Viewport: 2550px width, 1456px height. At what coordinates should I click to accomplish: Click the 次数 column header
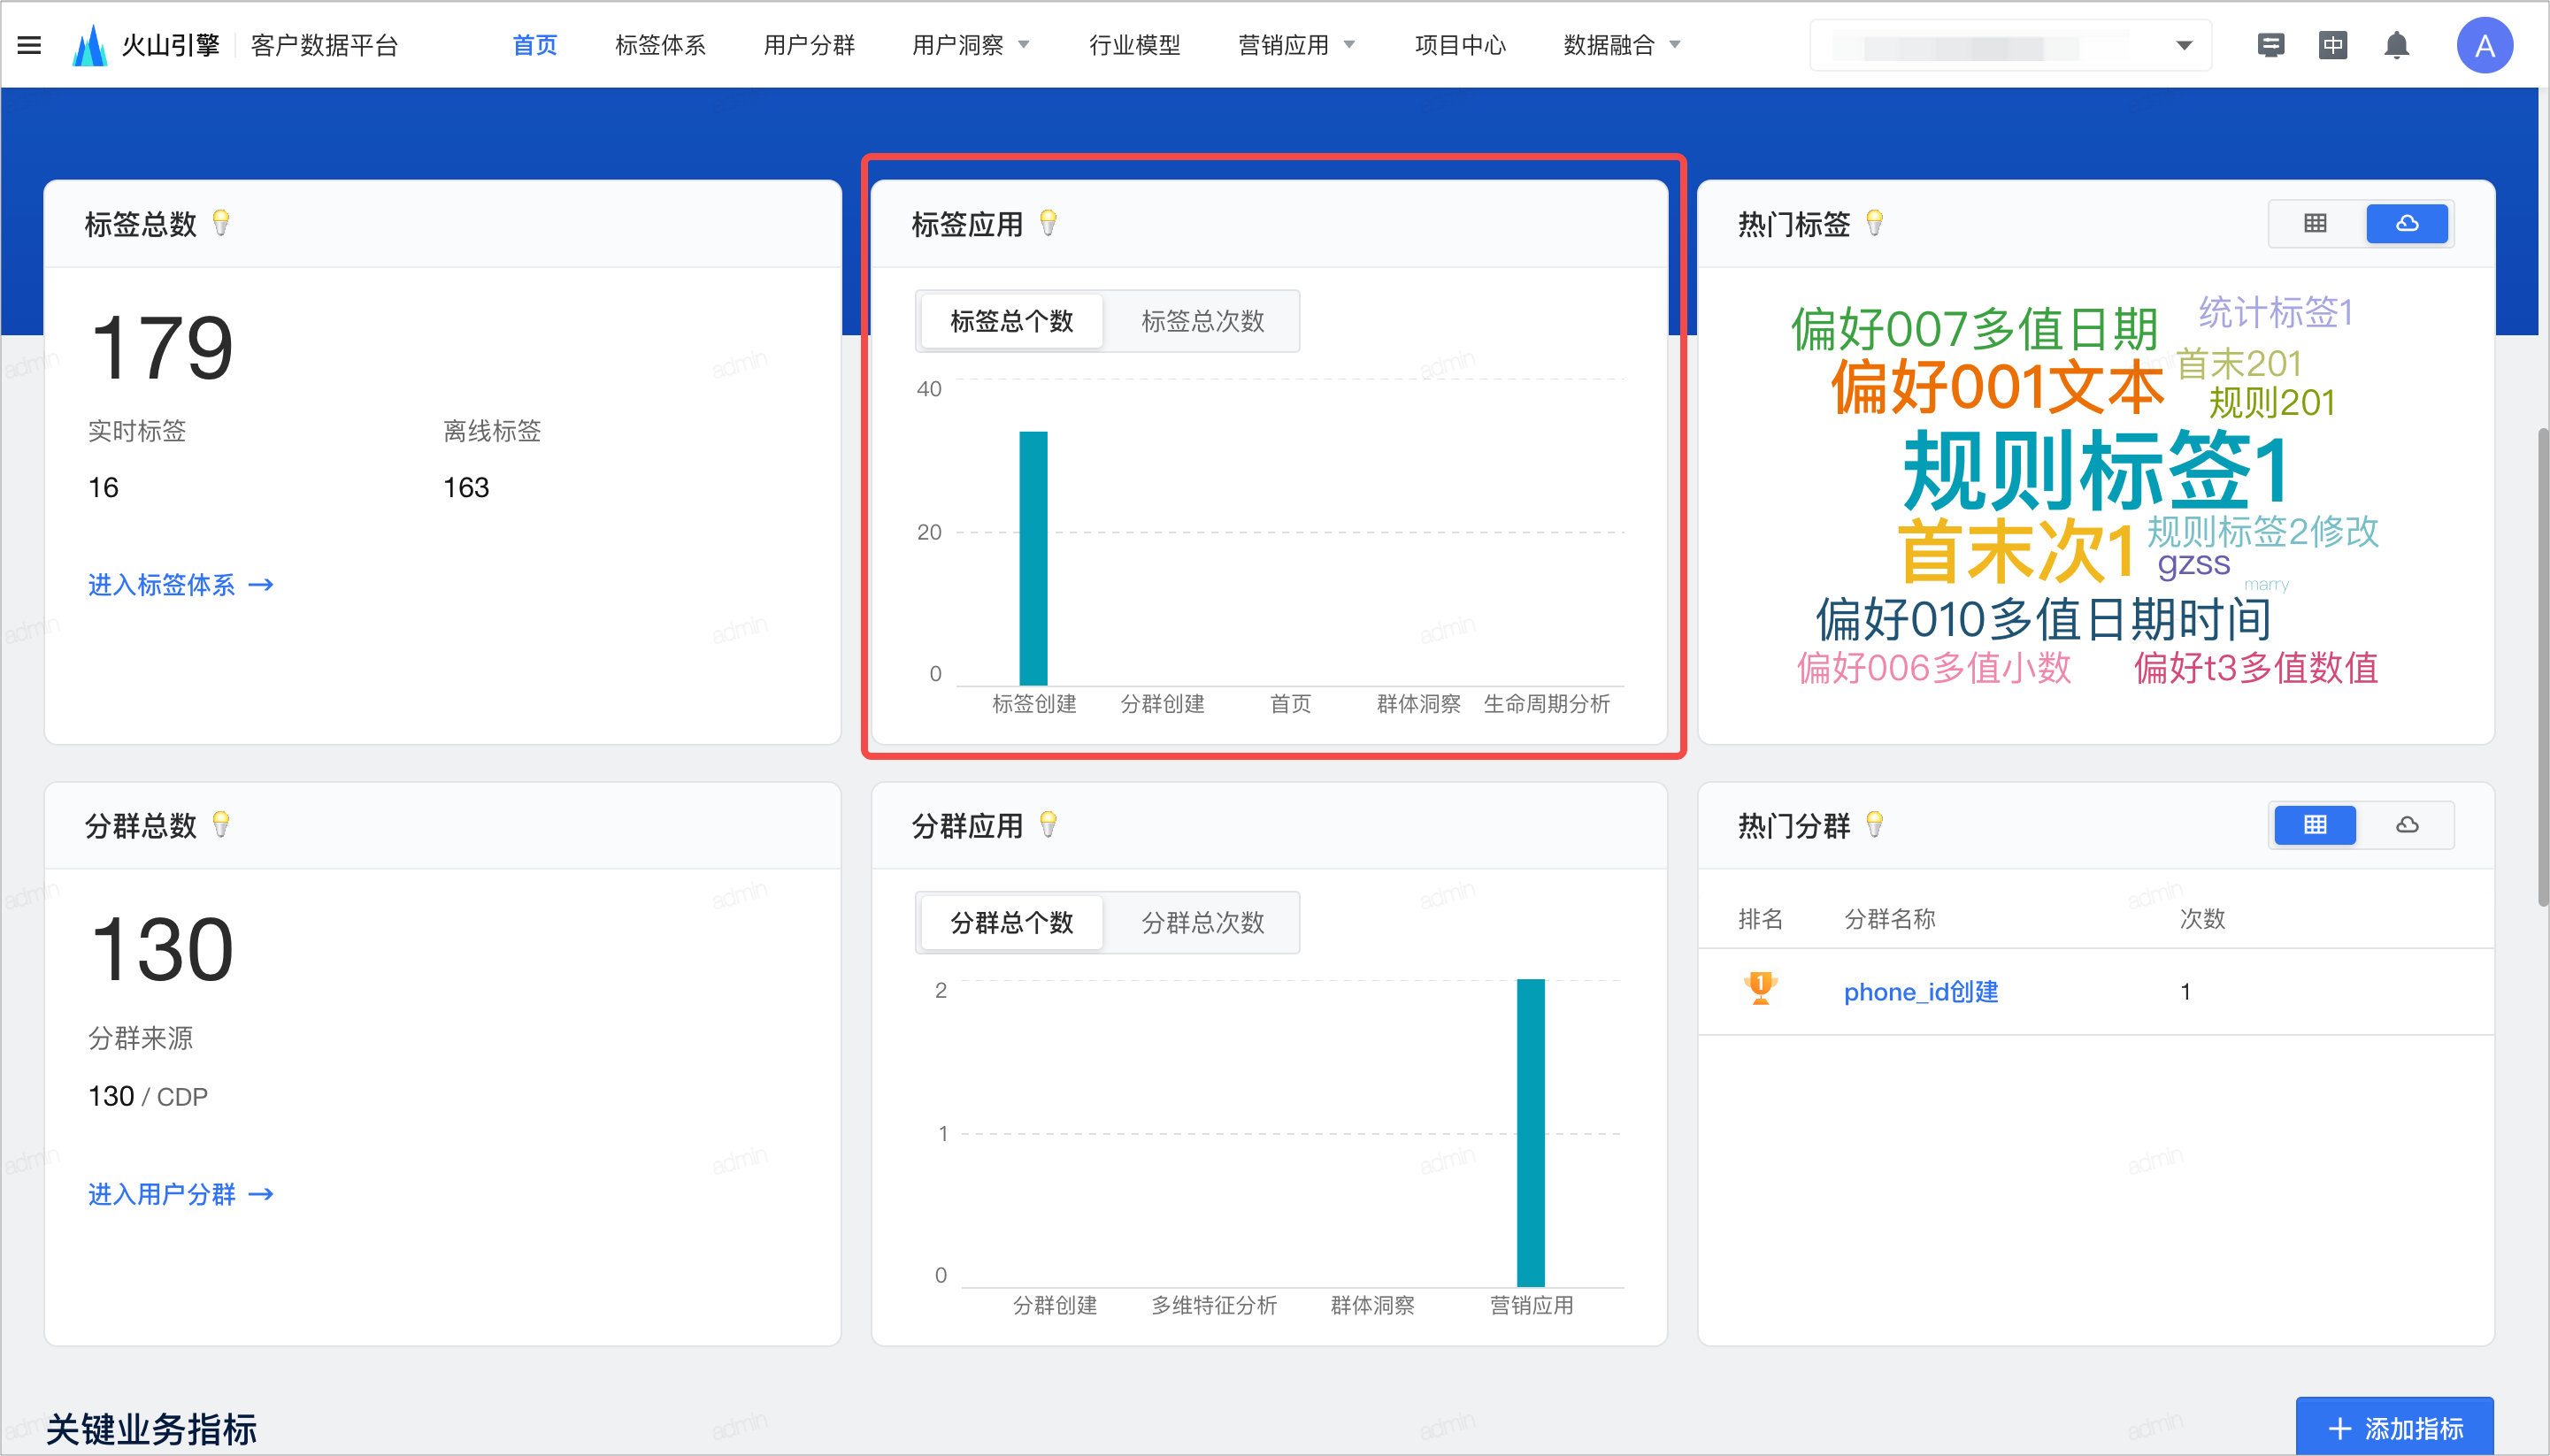pos(2202,918)
